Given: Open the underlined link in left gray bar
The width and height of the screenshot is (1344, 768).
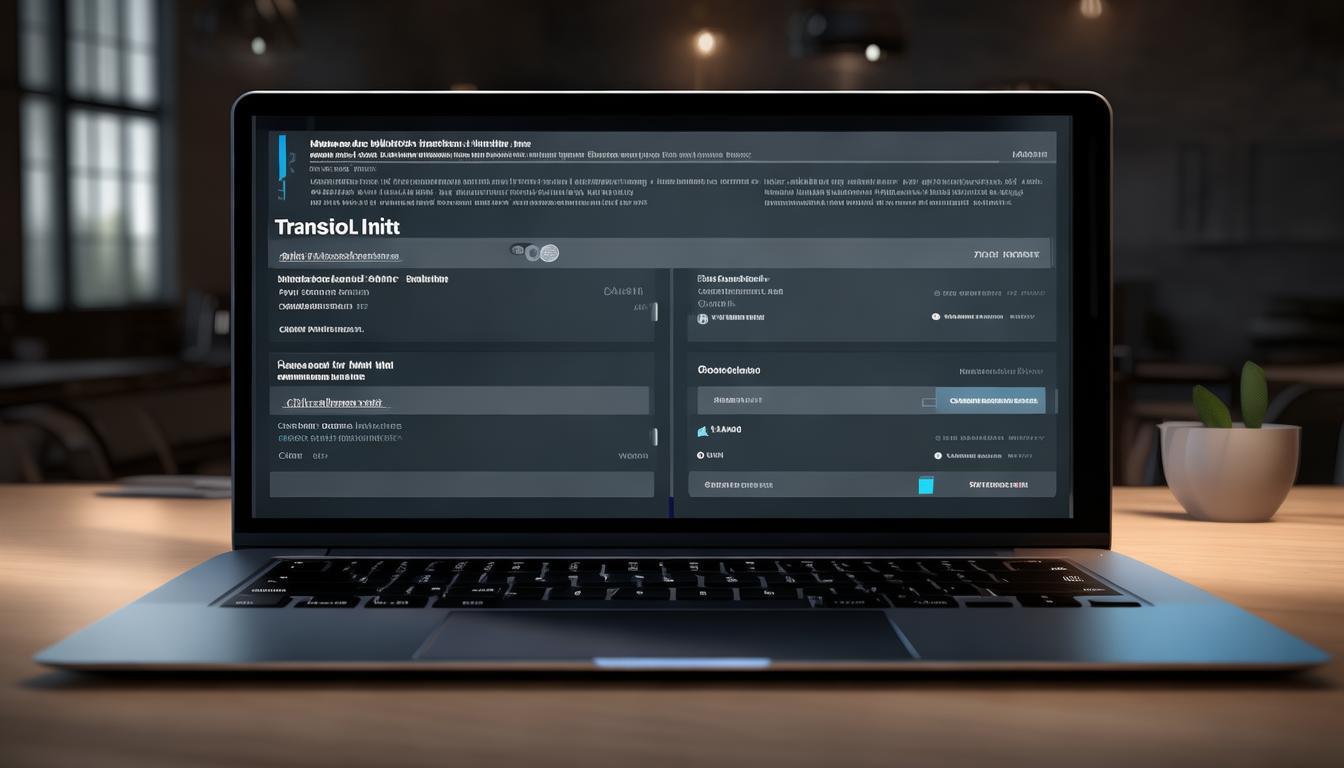Looking at the screenshot, I should pos(334,403).
